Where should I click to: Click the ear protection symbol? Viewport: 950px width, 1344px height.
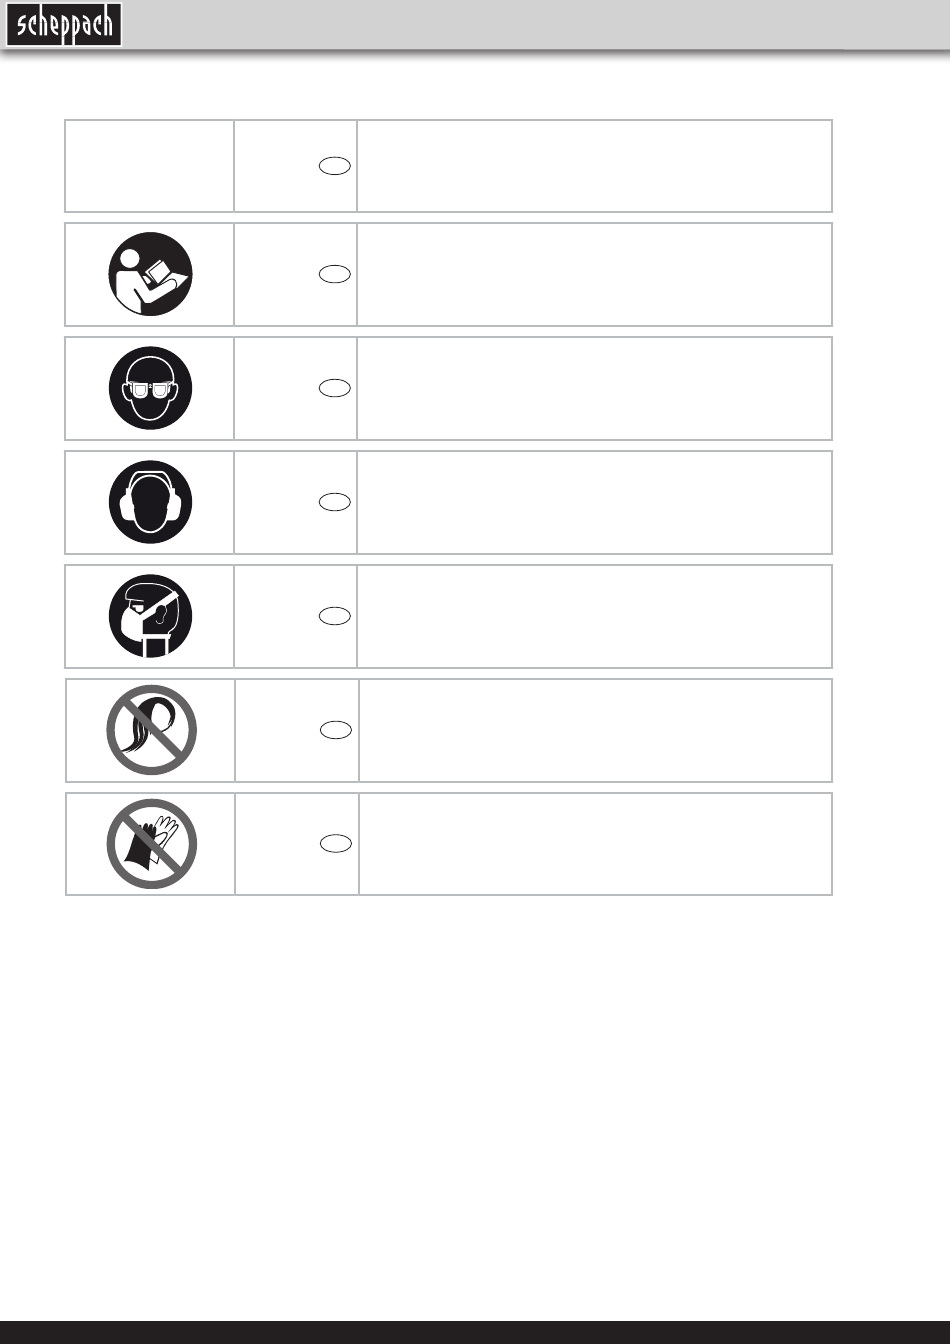(x=151, y=502)
